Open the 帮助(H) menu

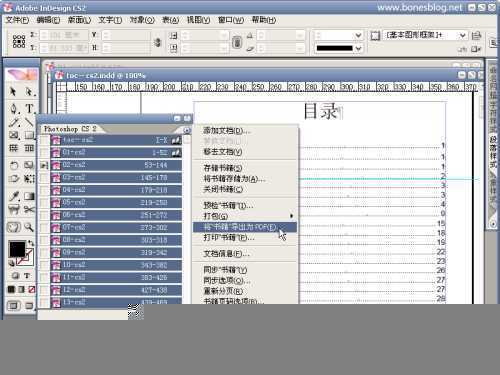coord(264,20)
